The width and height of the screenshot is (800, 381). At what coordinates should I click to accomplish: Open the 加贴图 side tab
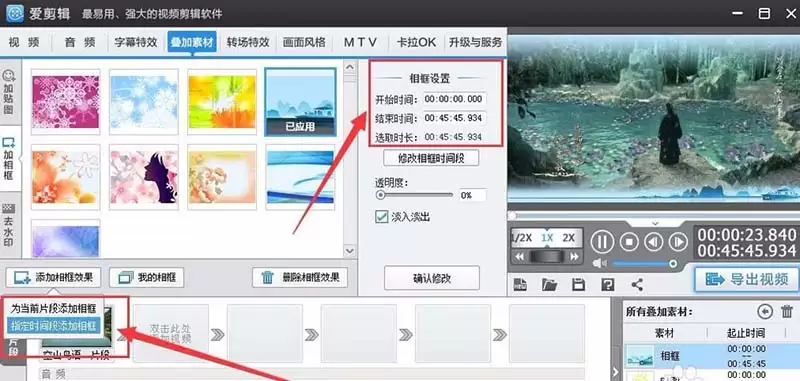tap(9, 92)
